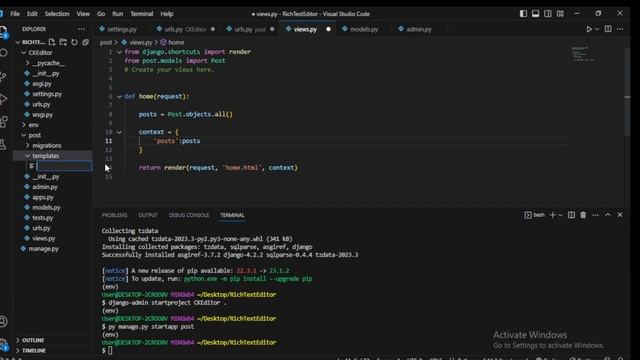Run the Python file
Viewport: 640px width, 360px height.
click(589, 29)
